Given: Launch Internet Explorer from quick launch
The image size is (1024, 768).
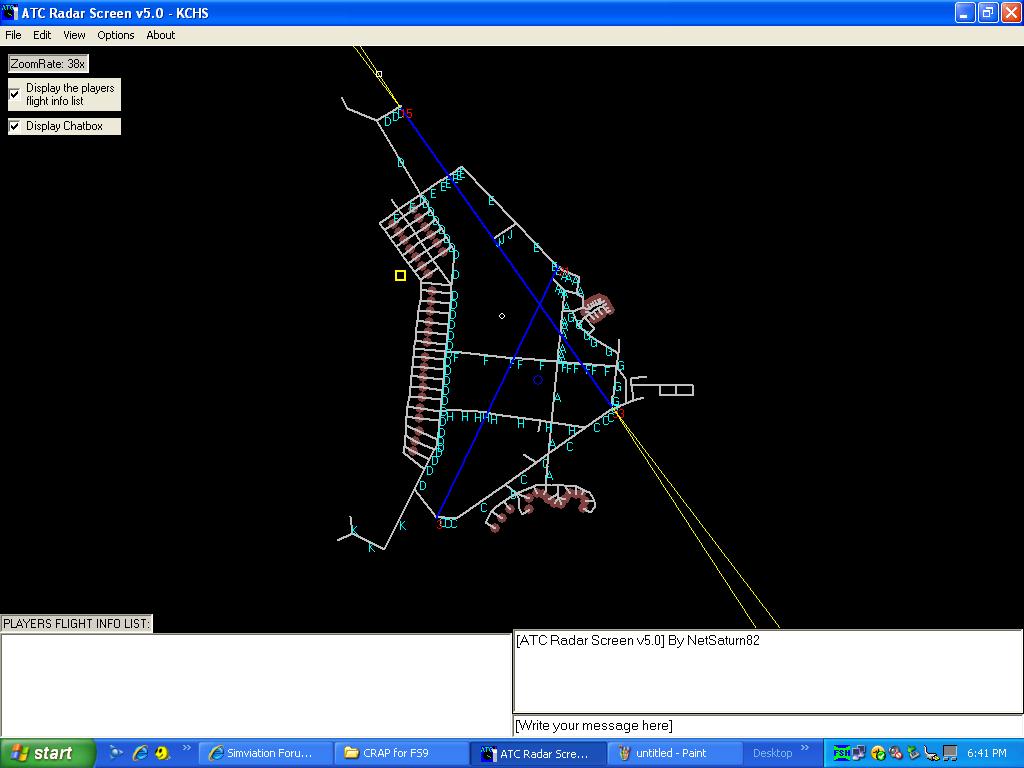Looking at the screenshot, I should click(x=140, y=753).
